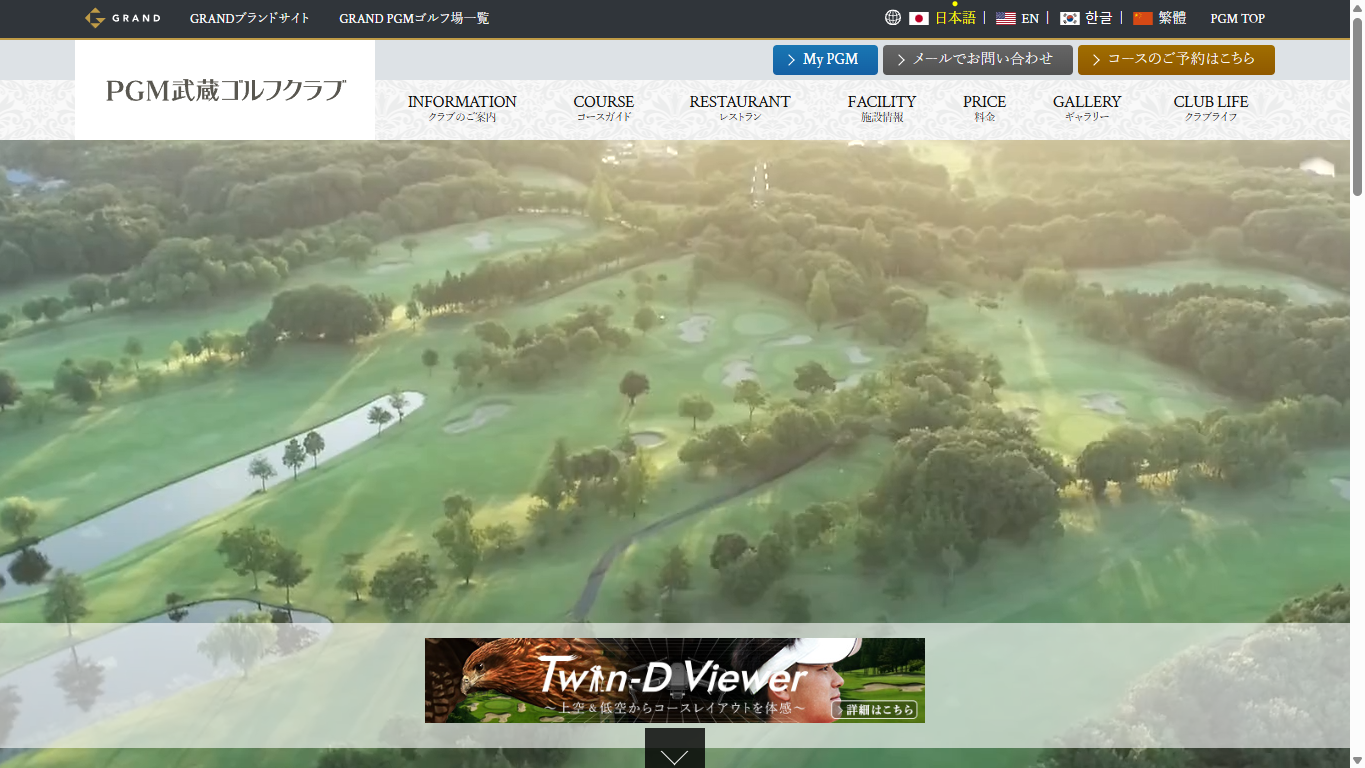
Task: Switch language to 日本語
Action: point(955,18)
